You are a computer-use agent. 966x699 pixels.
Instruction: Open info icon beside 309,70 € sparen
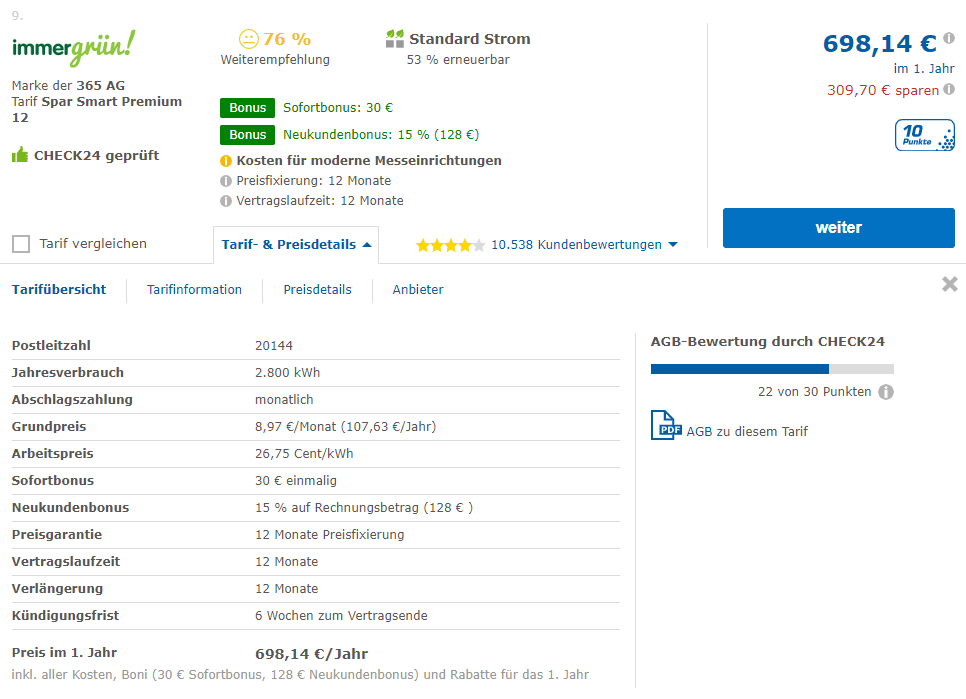click(x=949, y=89)
